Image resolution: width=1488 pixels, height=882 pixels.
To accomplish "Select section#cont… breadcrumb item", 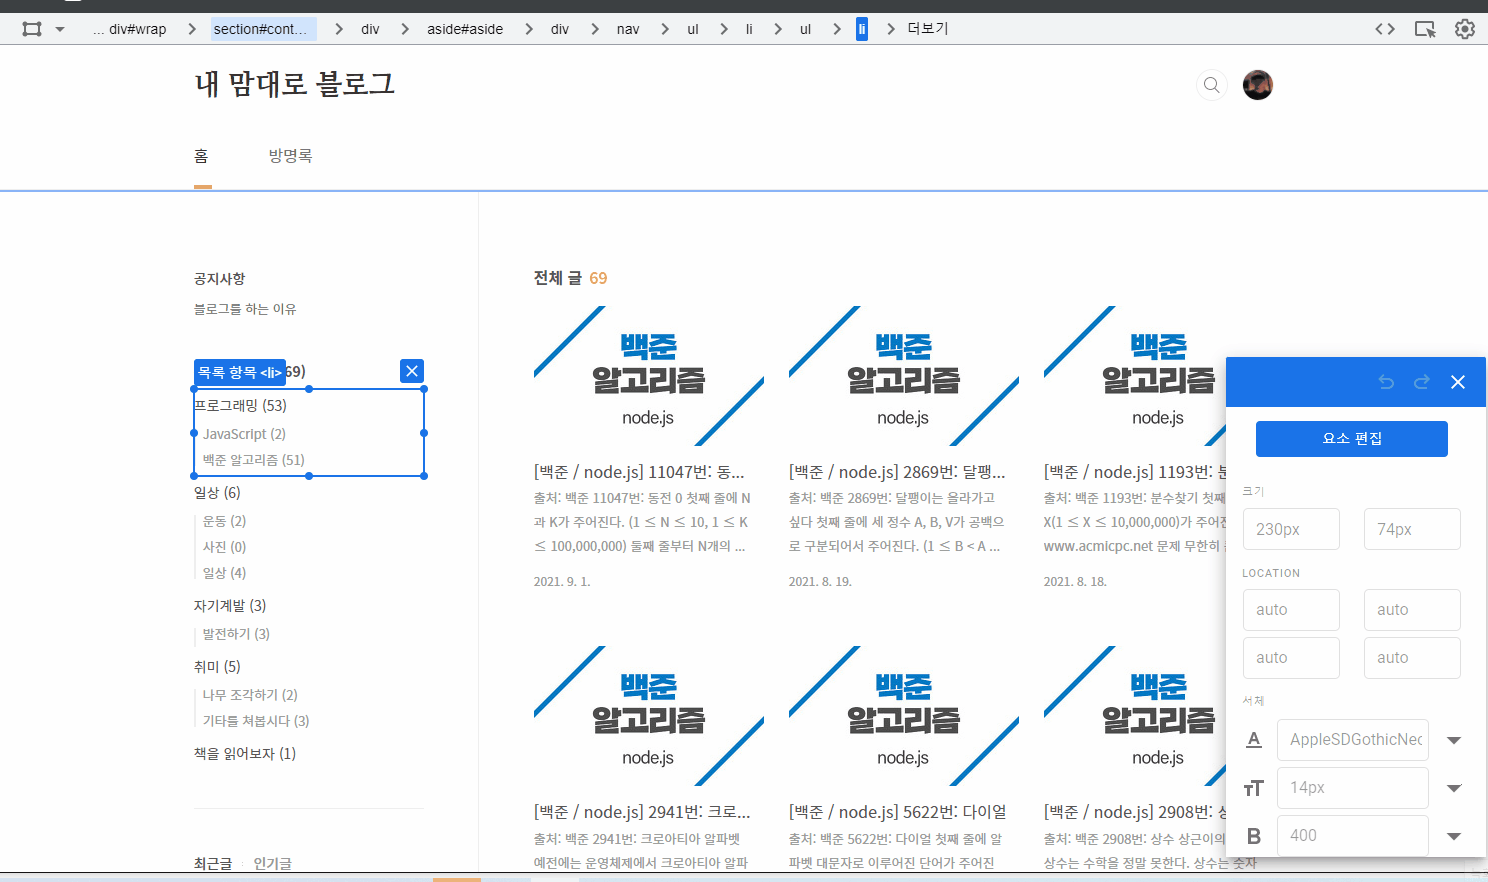I will [x=264, y=29].
